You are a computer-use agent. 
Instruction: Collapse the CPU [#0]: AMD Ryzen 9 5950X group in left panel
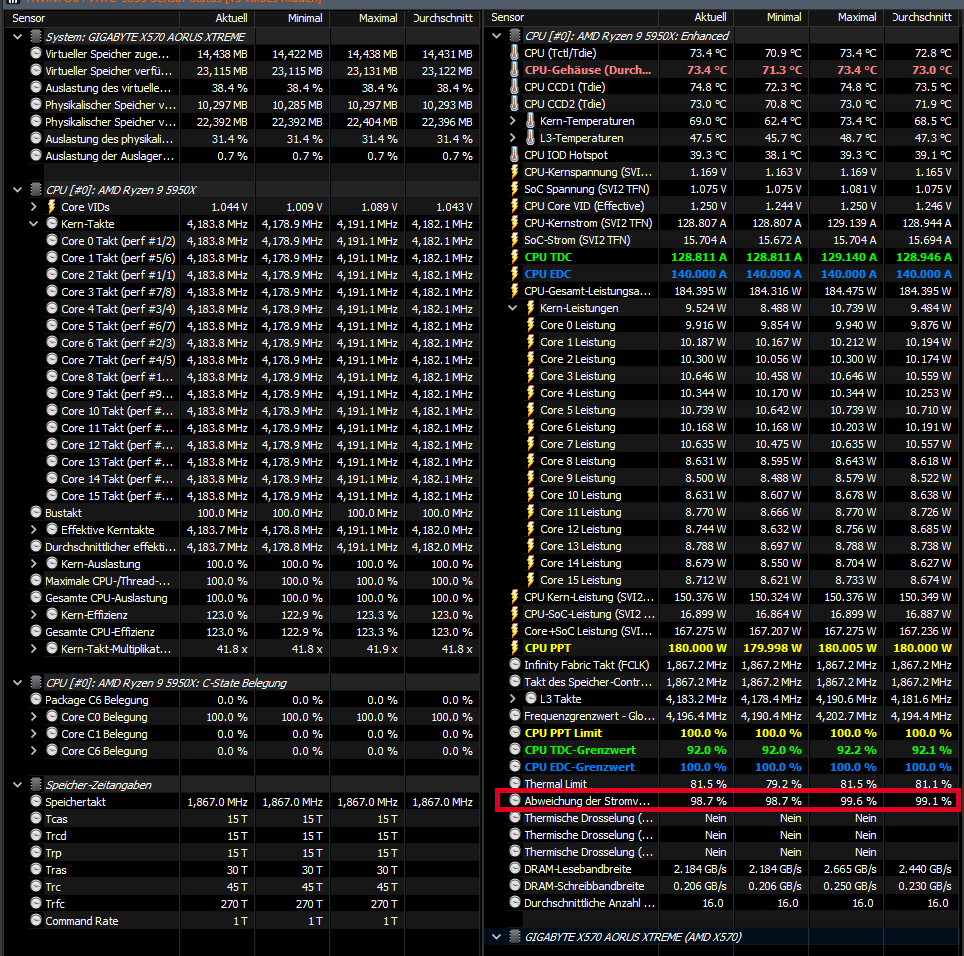pos(17,190)
